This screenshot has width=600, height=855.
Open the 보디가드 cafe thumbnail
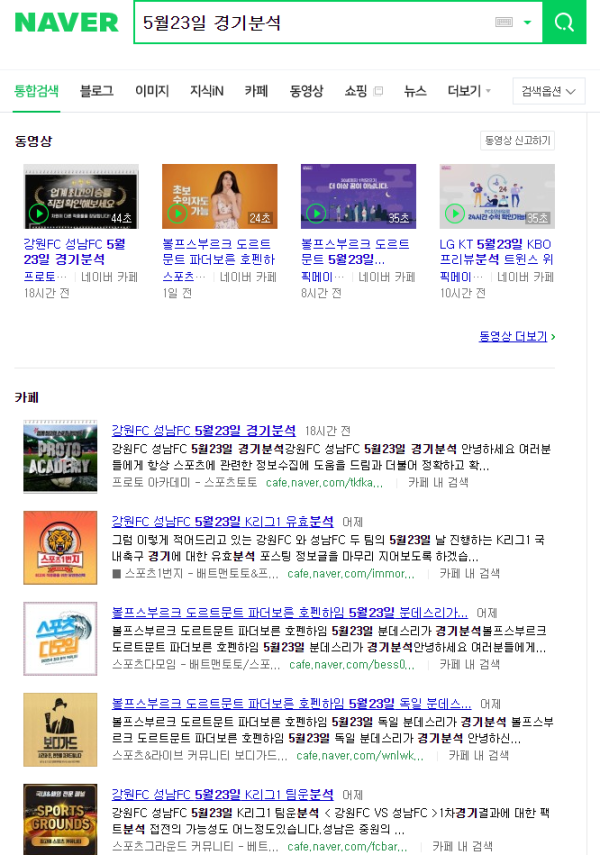click(x=60, y=730)
